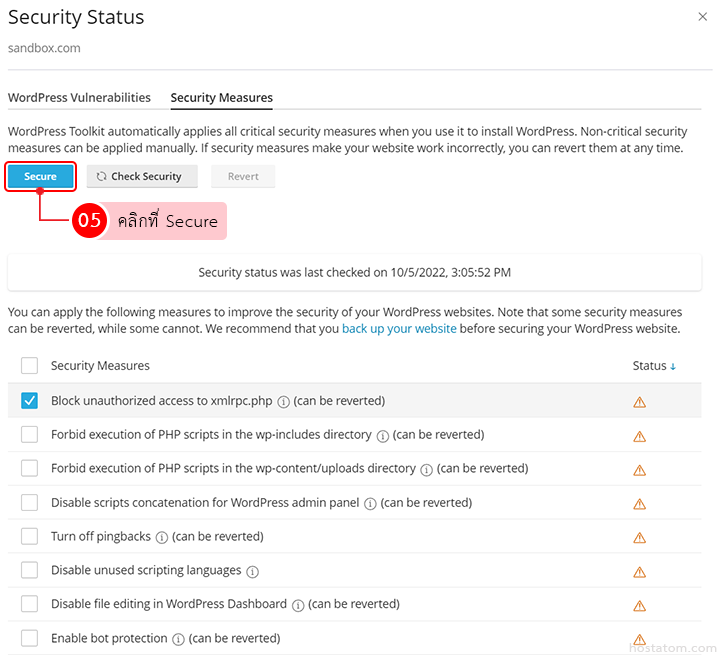Click the Check Security button
Screen dimensions: 720x655
[140, 177]
